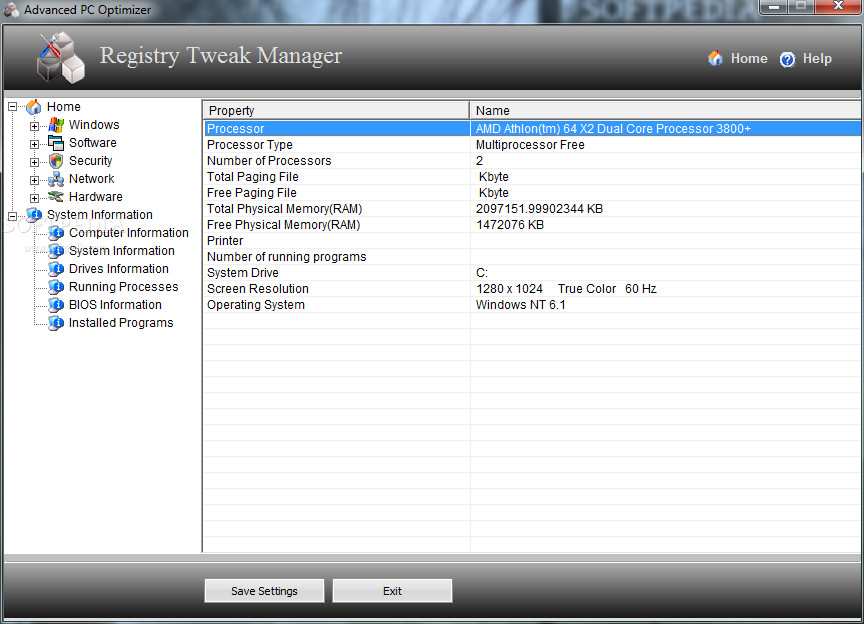864x624 pixels.
Task: Collapse the System Information parent node
Action: tap(12, 216)
